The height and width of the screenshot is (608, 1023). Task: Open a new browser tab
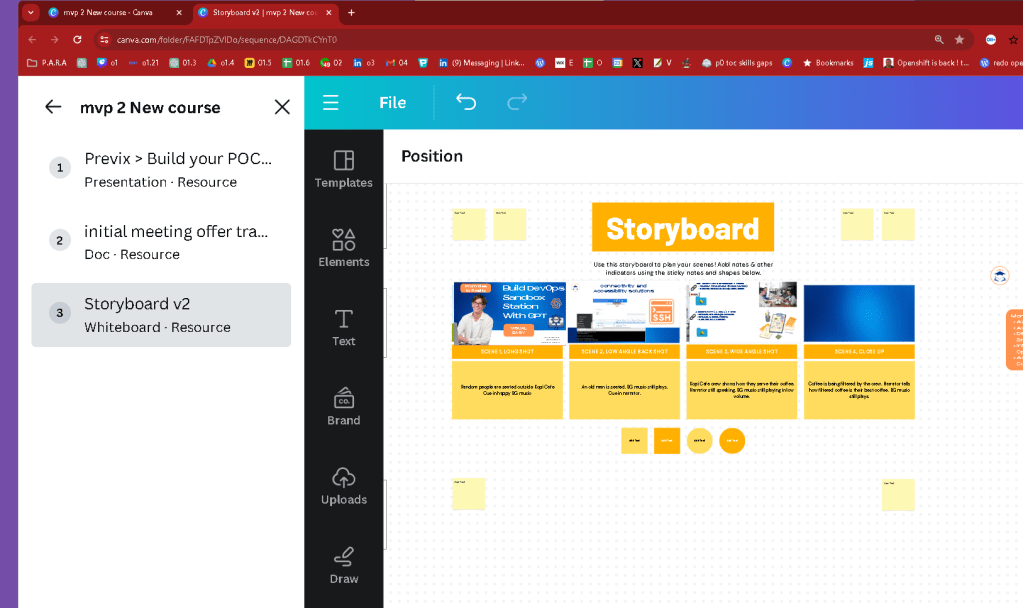tap(351, 12)
